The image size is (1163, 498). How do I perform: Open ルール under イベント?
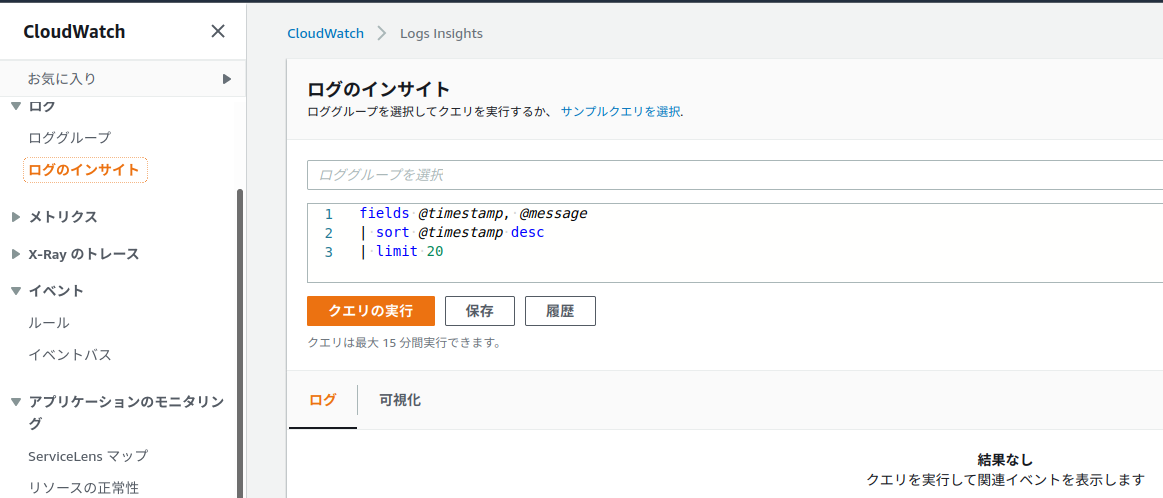49,323
